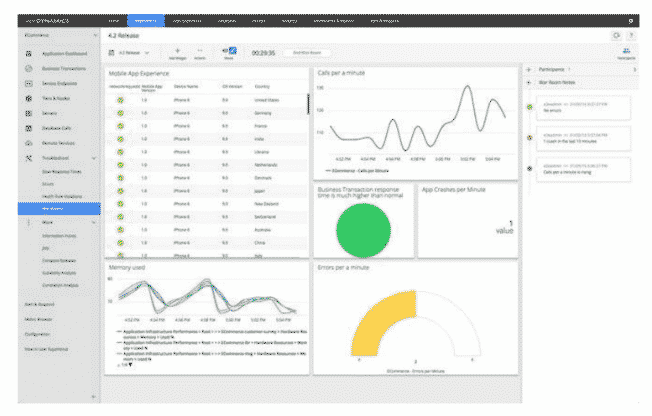Click the Servers icon in sidebar
Viewport: 652px width, 416px height.
[29, 114]
